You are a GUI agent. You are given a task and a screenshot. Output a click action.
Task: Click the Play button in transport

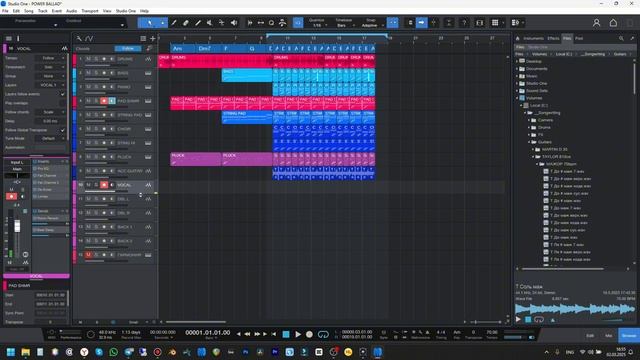click(x=298, y=334)
